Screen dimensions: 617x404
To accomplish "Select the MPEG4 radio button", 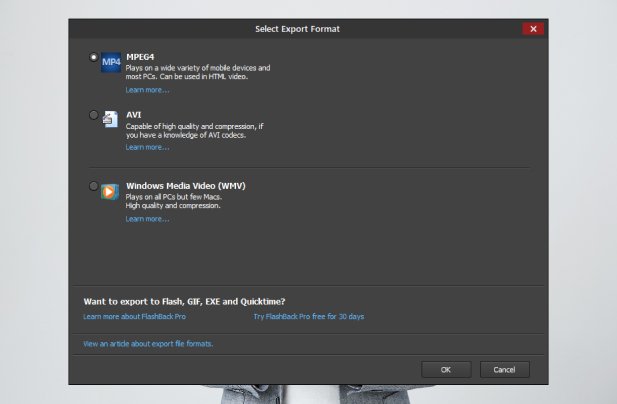I will (x=94, y=57).
